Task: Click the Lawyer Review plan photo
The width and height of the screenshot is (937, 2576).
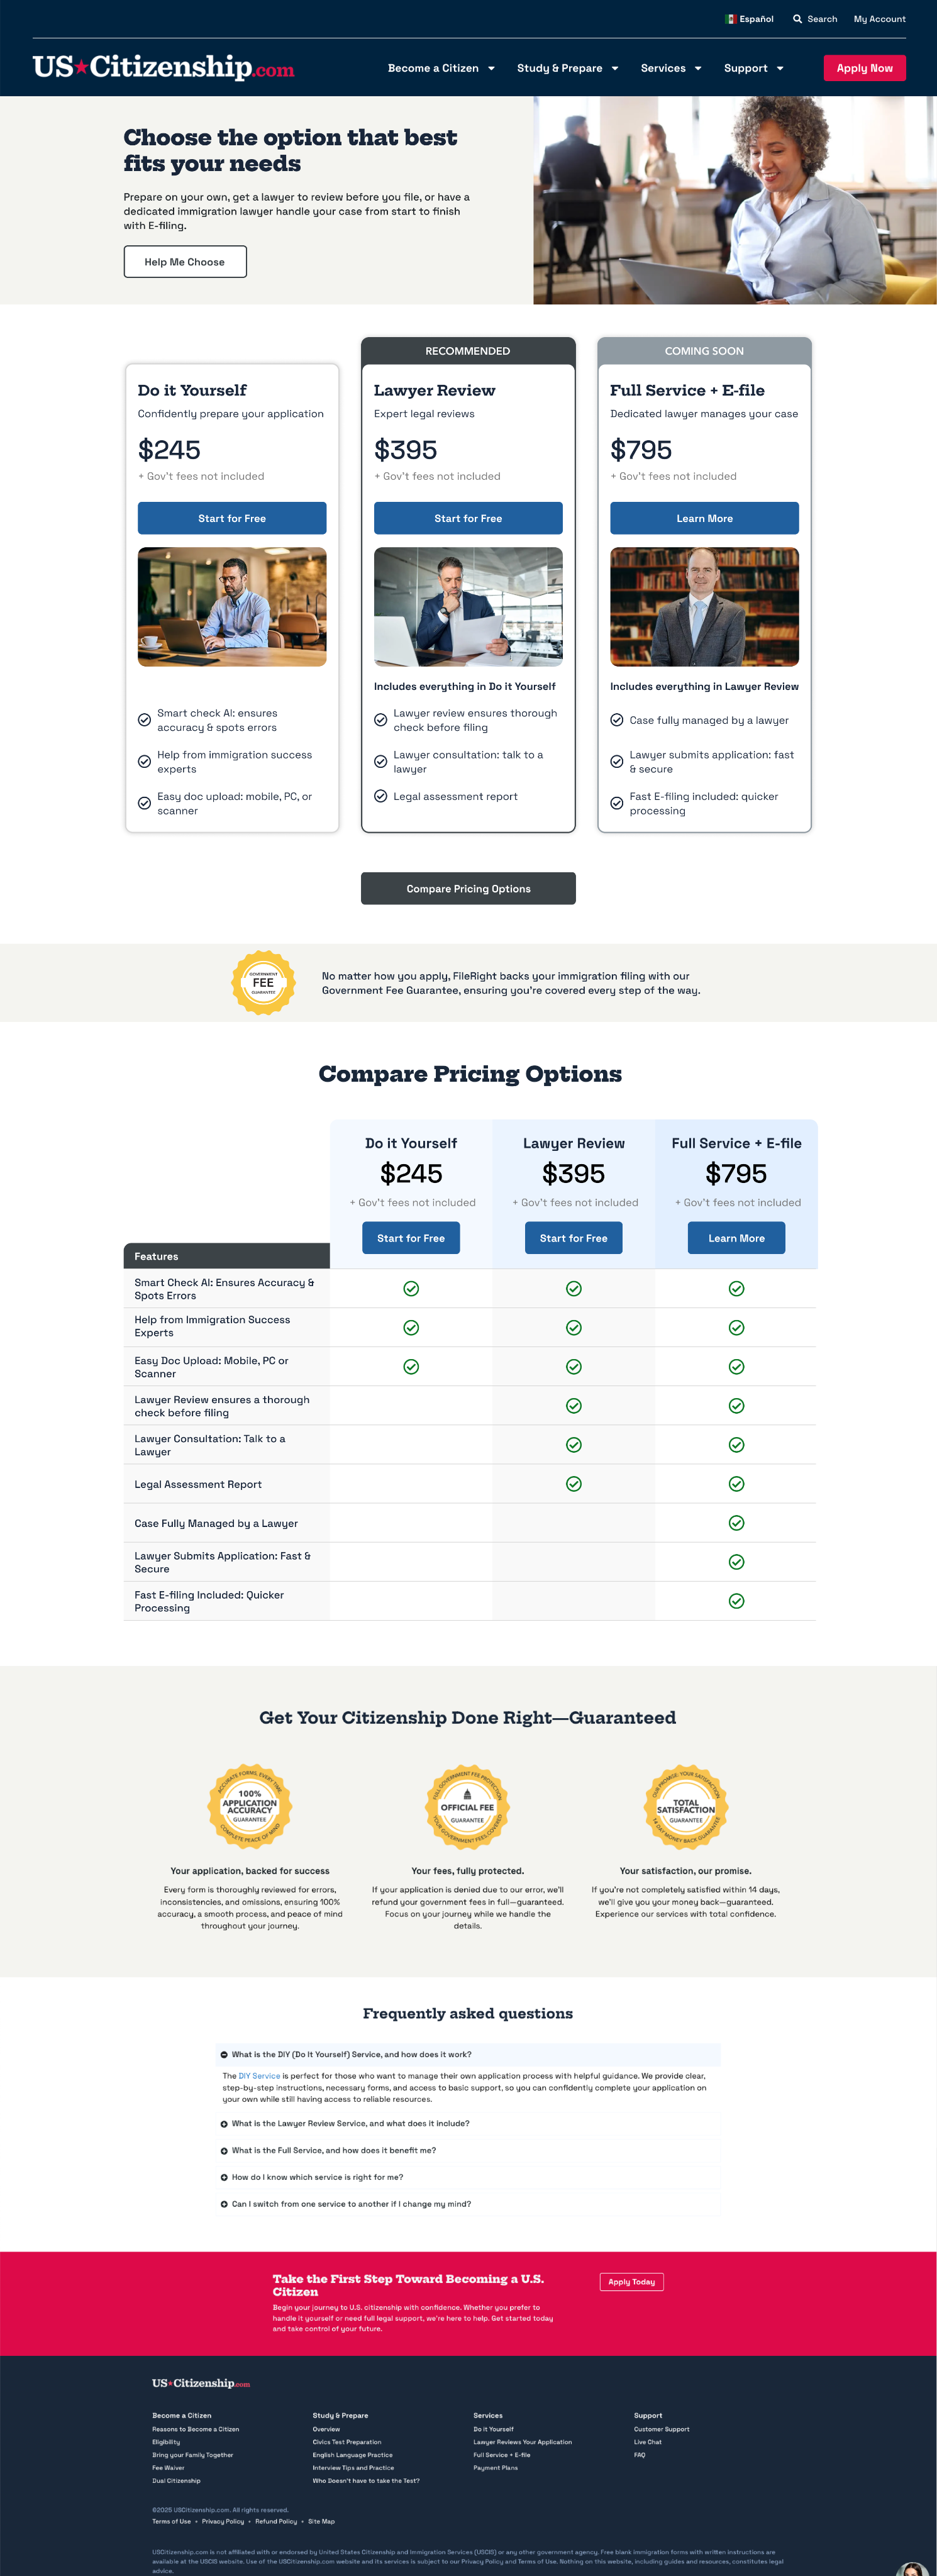Action: [x=468, y=606]
